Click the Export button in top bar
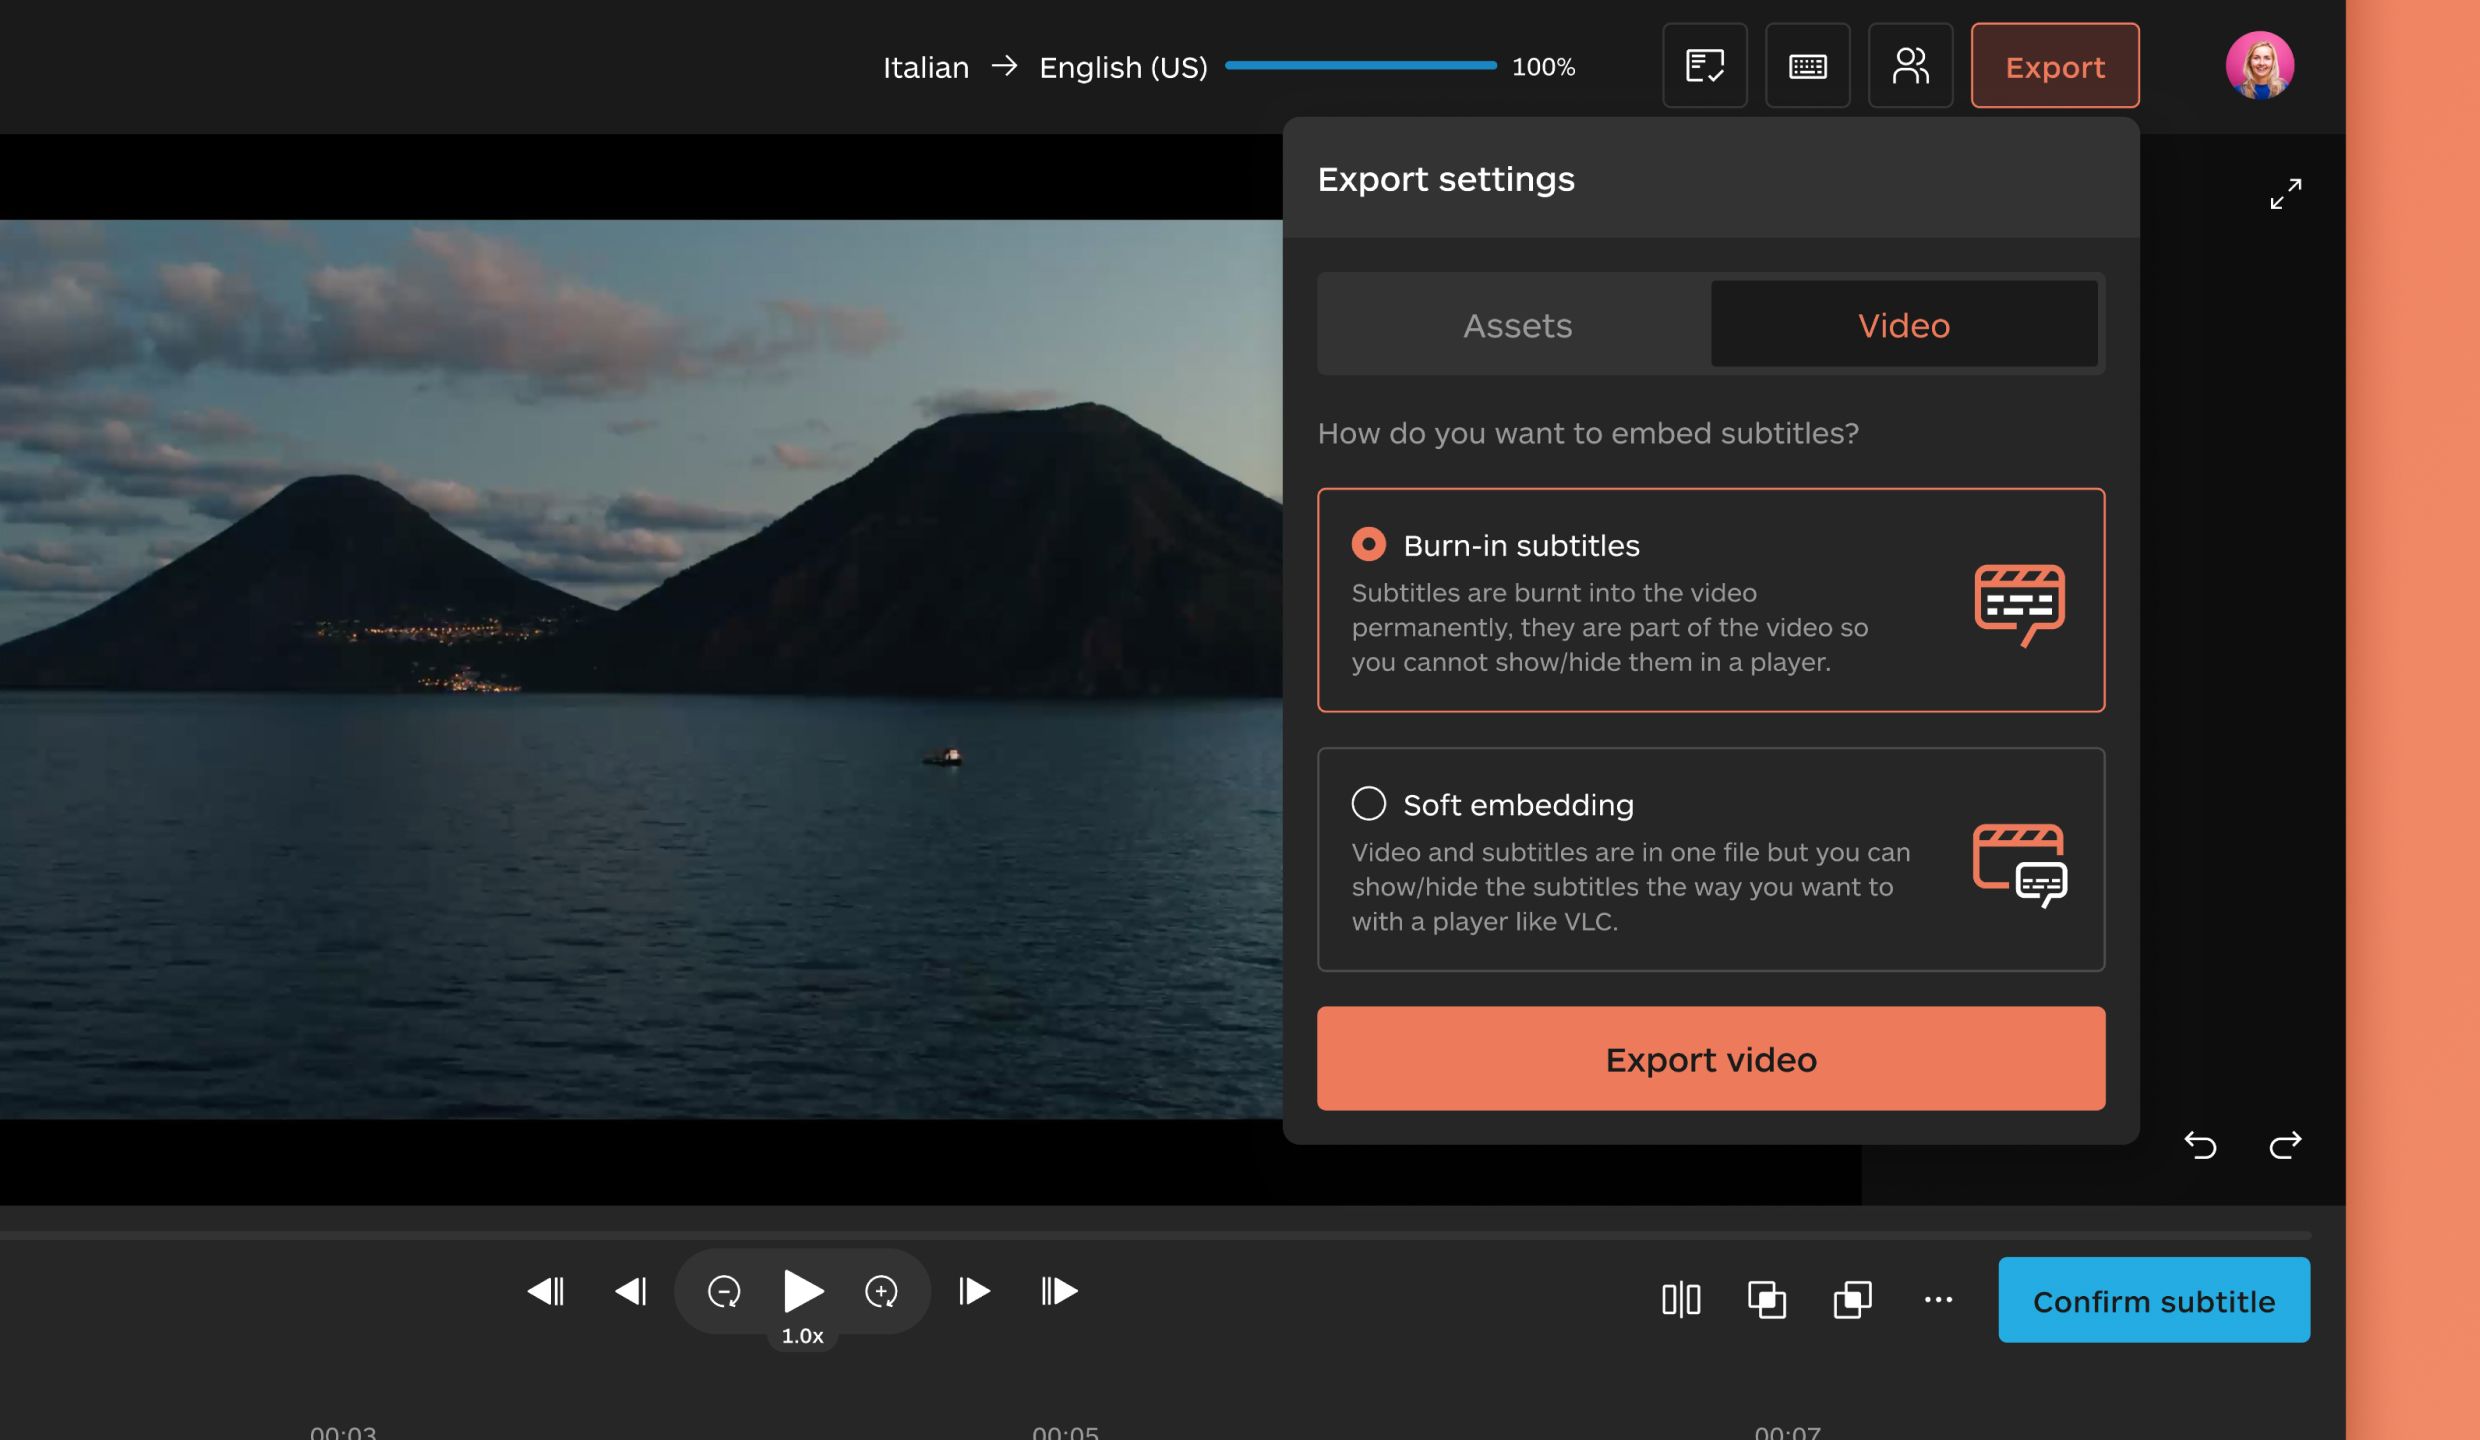The image size is (2480, 1440). (x=2055, y=66)
